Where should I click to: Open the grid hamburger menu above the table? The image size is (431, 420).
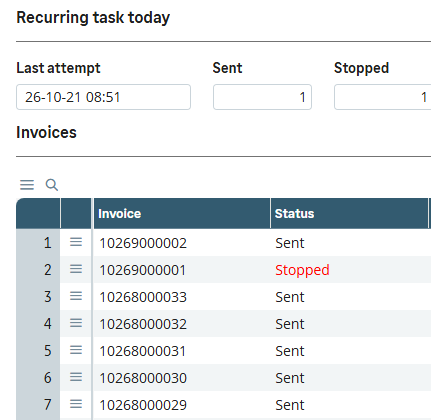click(27, 185)
